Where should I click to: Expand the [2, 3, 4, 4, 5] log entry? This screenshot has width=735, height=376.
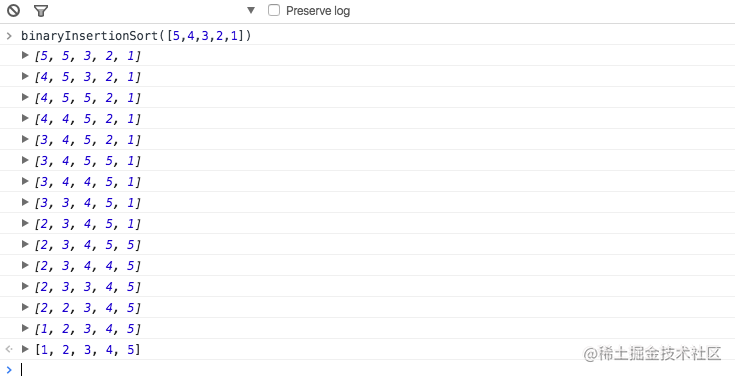click(x=25, y=265)
